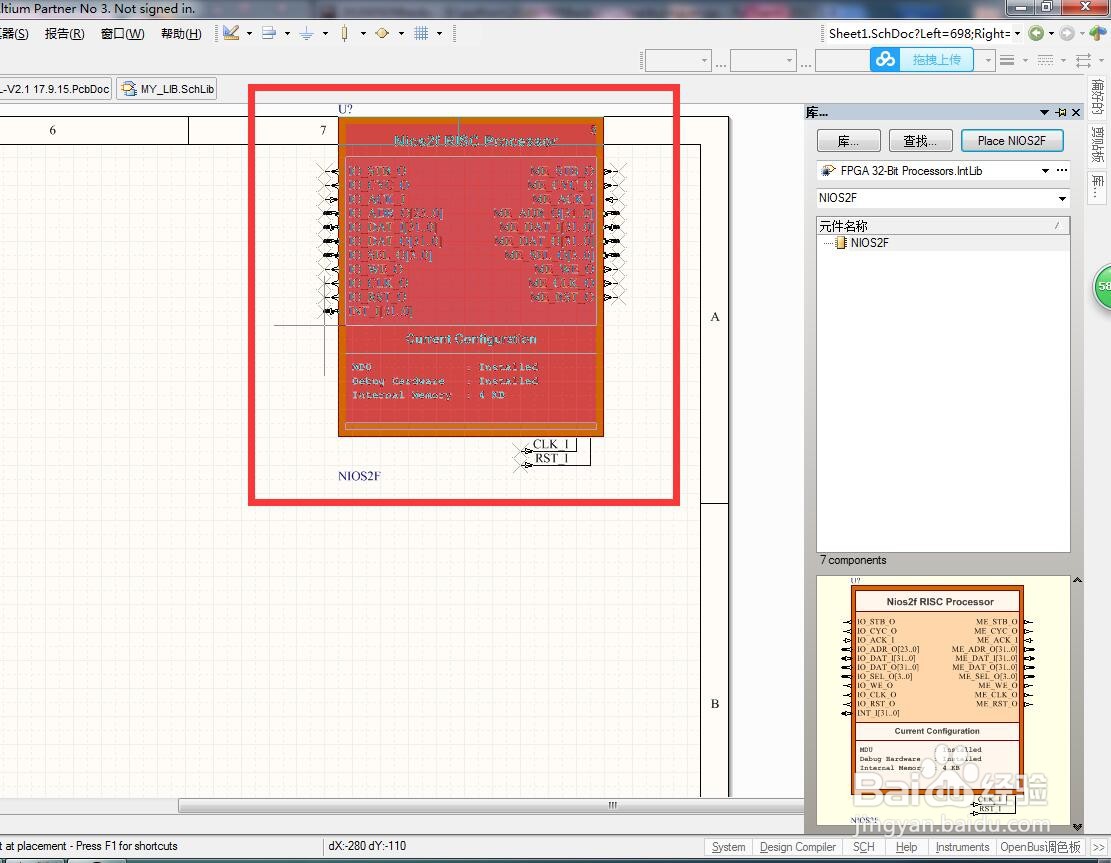This screenshot has width=1111, height=863.
Task: Click the green circle 58 badge
Action: 1102,286
